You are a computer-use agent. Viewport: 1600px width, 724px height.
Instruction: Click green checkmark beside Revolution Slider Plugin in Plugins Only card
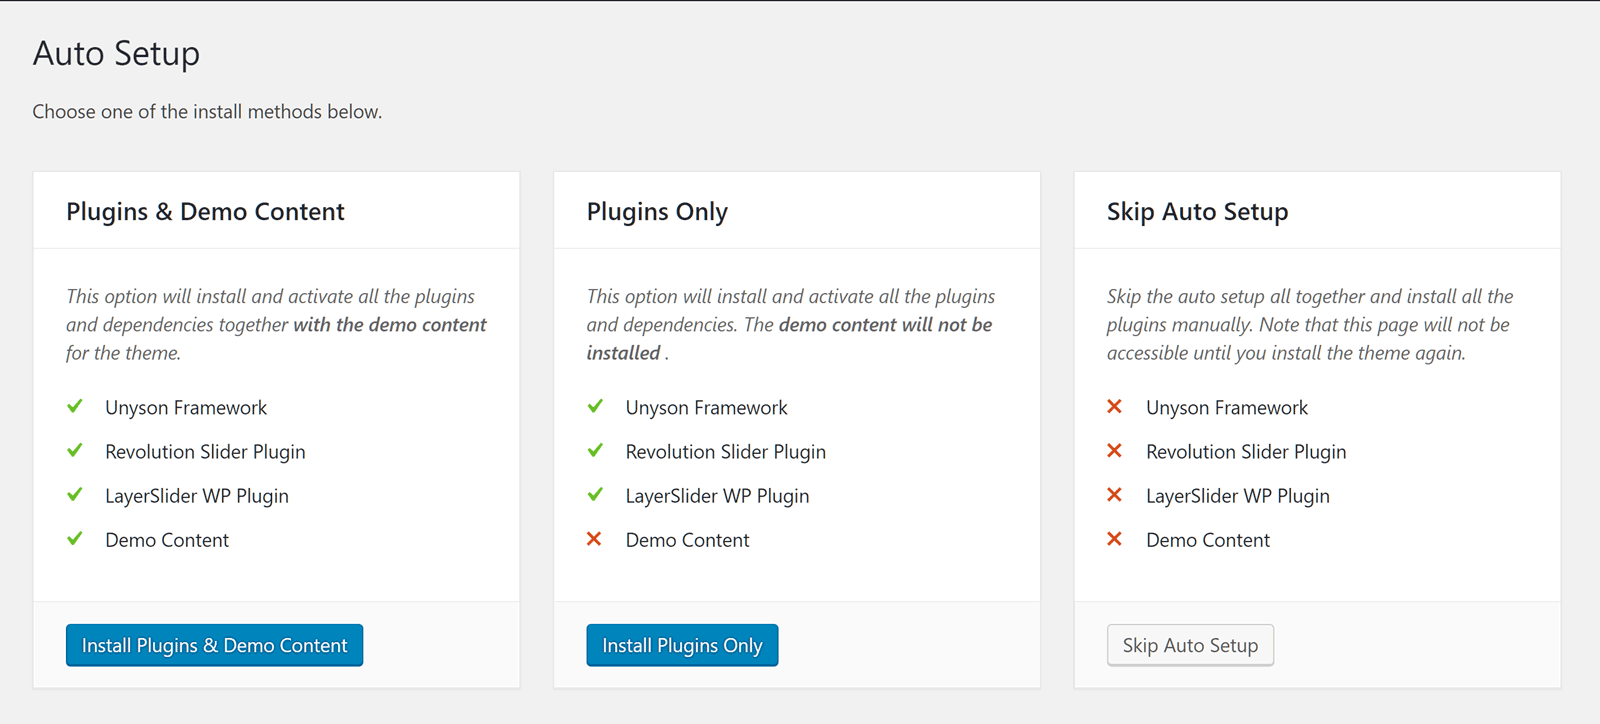pyautogui.click(x=595, y=451)
